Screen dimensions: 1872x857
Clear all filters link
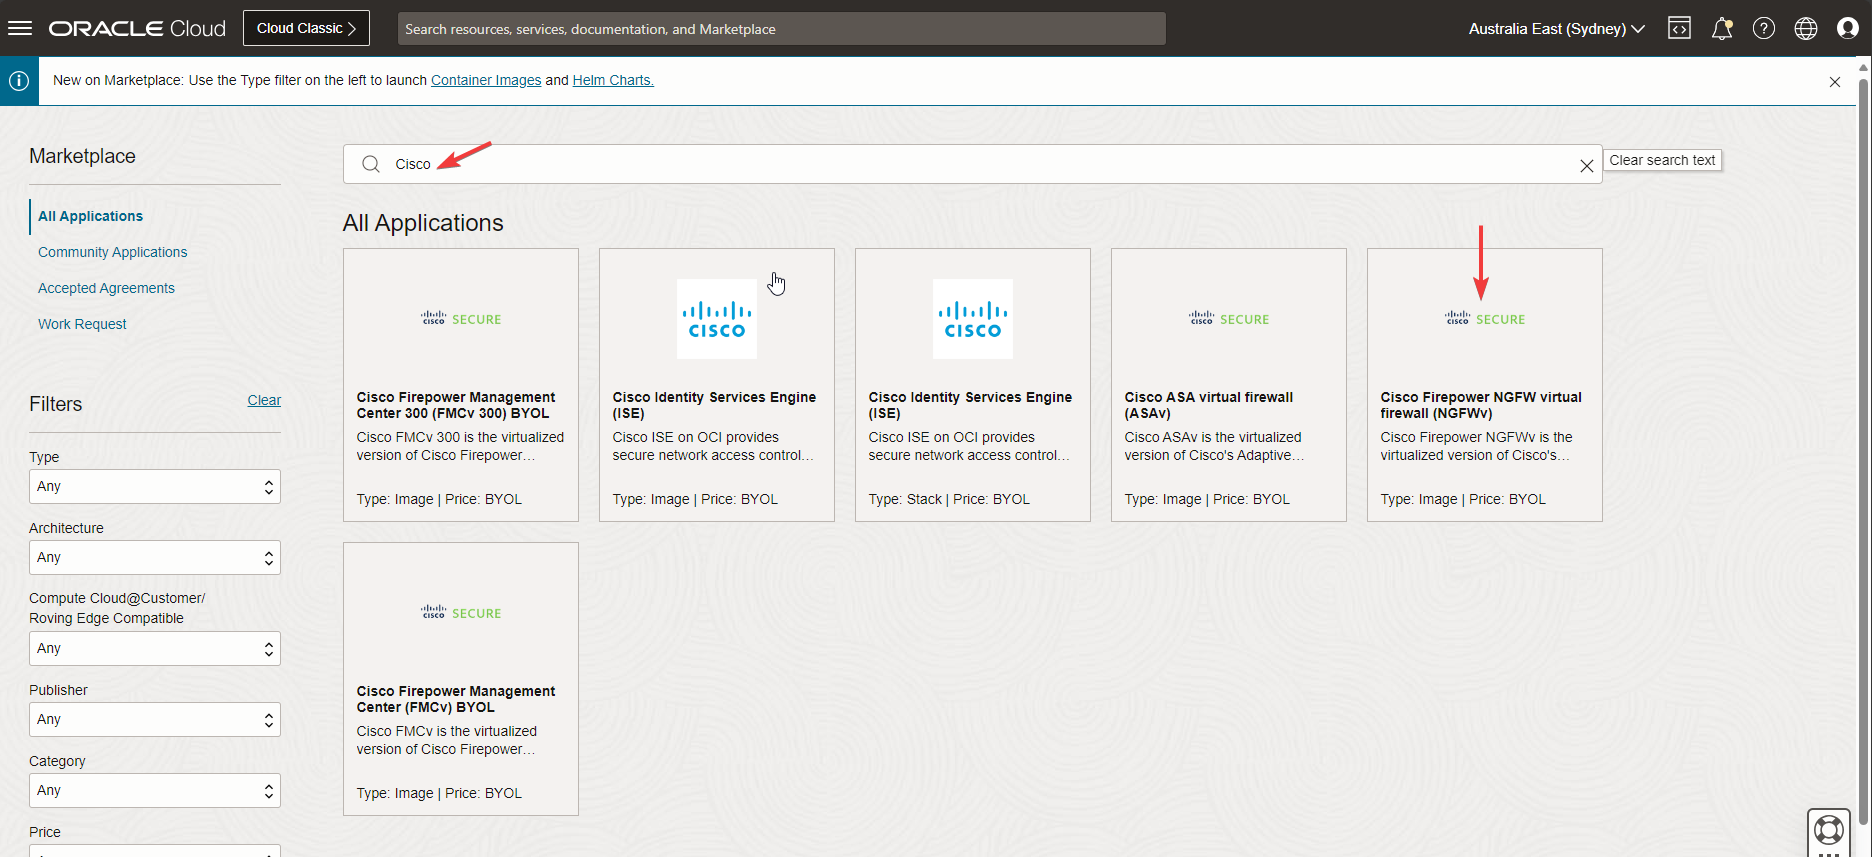[x=264, y=400]
